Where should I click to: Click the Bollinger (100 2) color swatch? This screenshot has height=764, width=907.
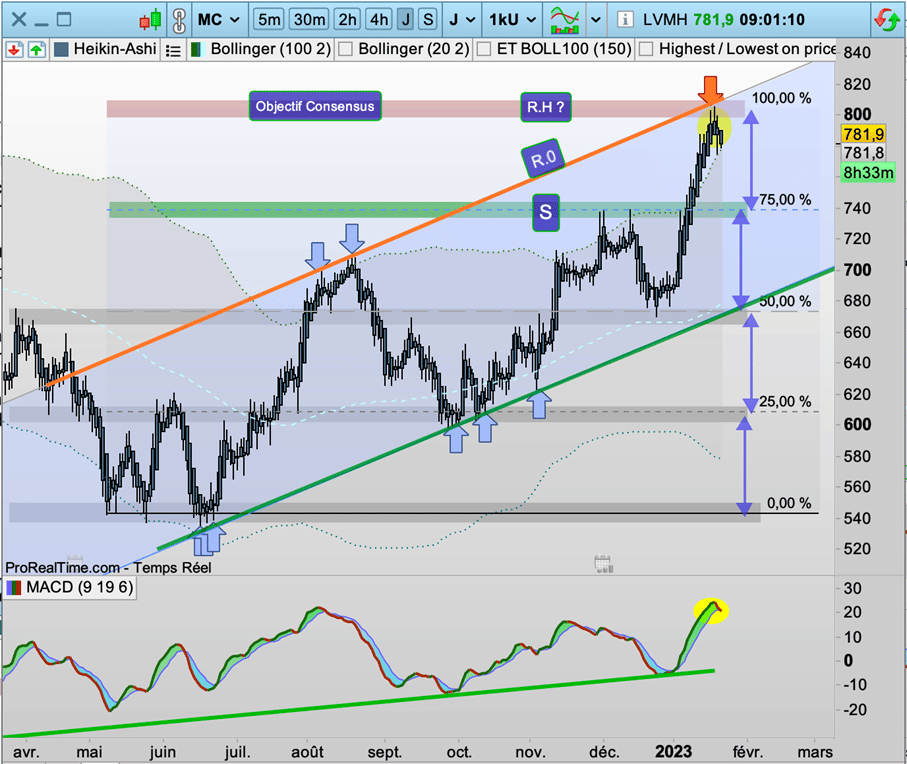(x=196, y=50)
